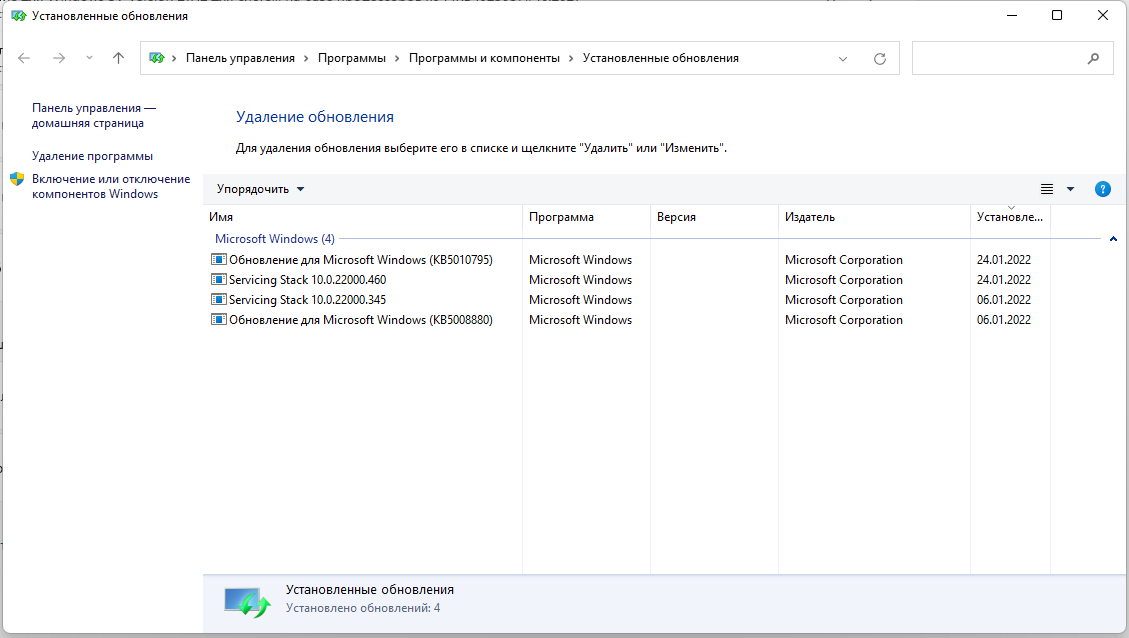This screenshot has width=1129, height=638.
Task: Click inside the search input field
Action: (x=995, y=59)
